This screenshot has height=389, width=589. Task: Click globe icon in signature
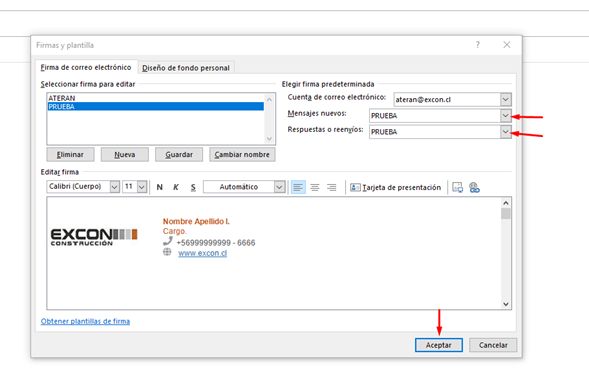167,252
